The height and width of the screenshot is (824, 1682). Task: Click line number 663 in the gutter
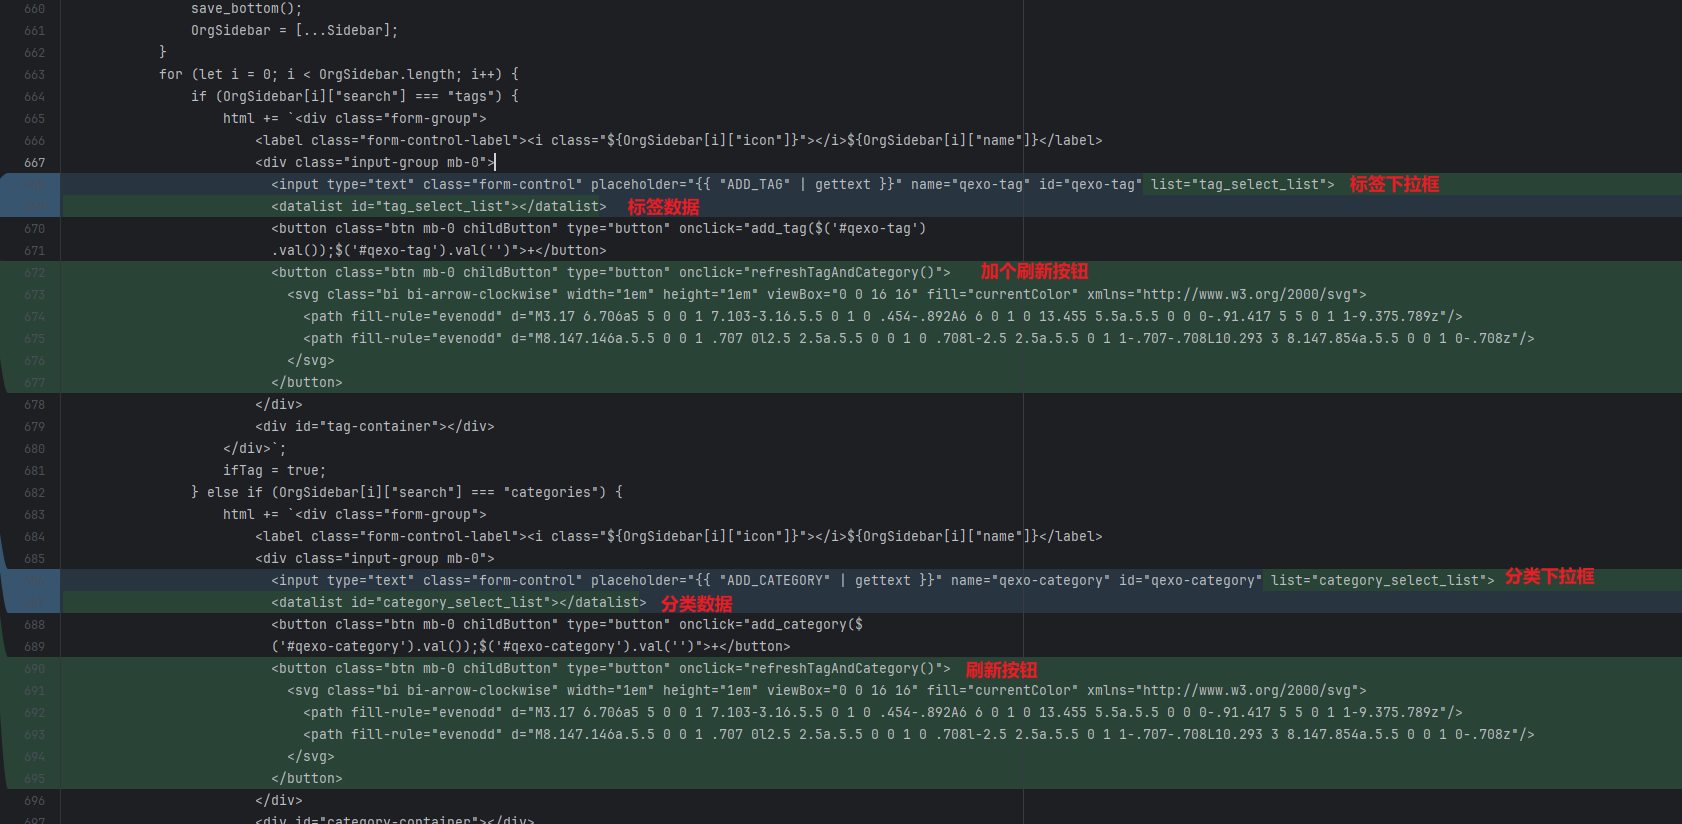click(x=34, y=74)
